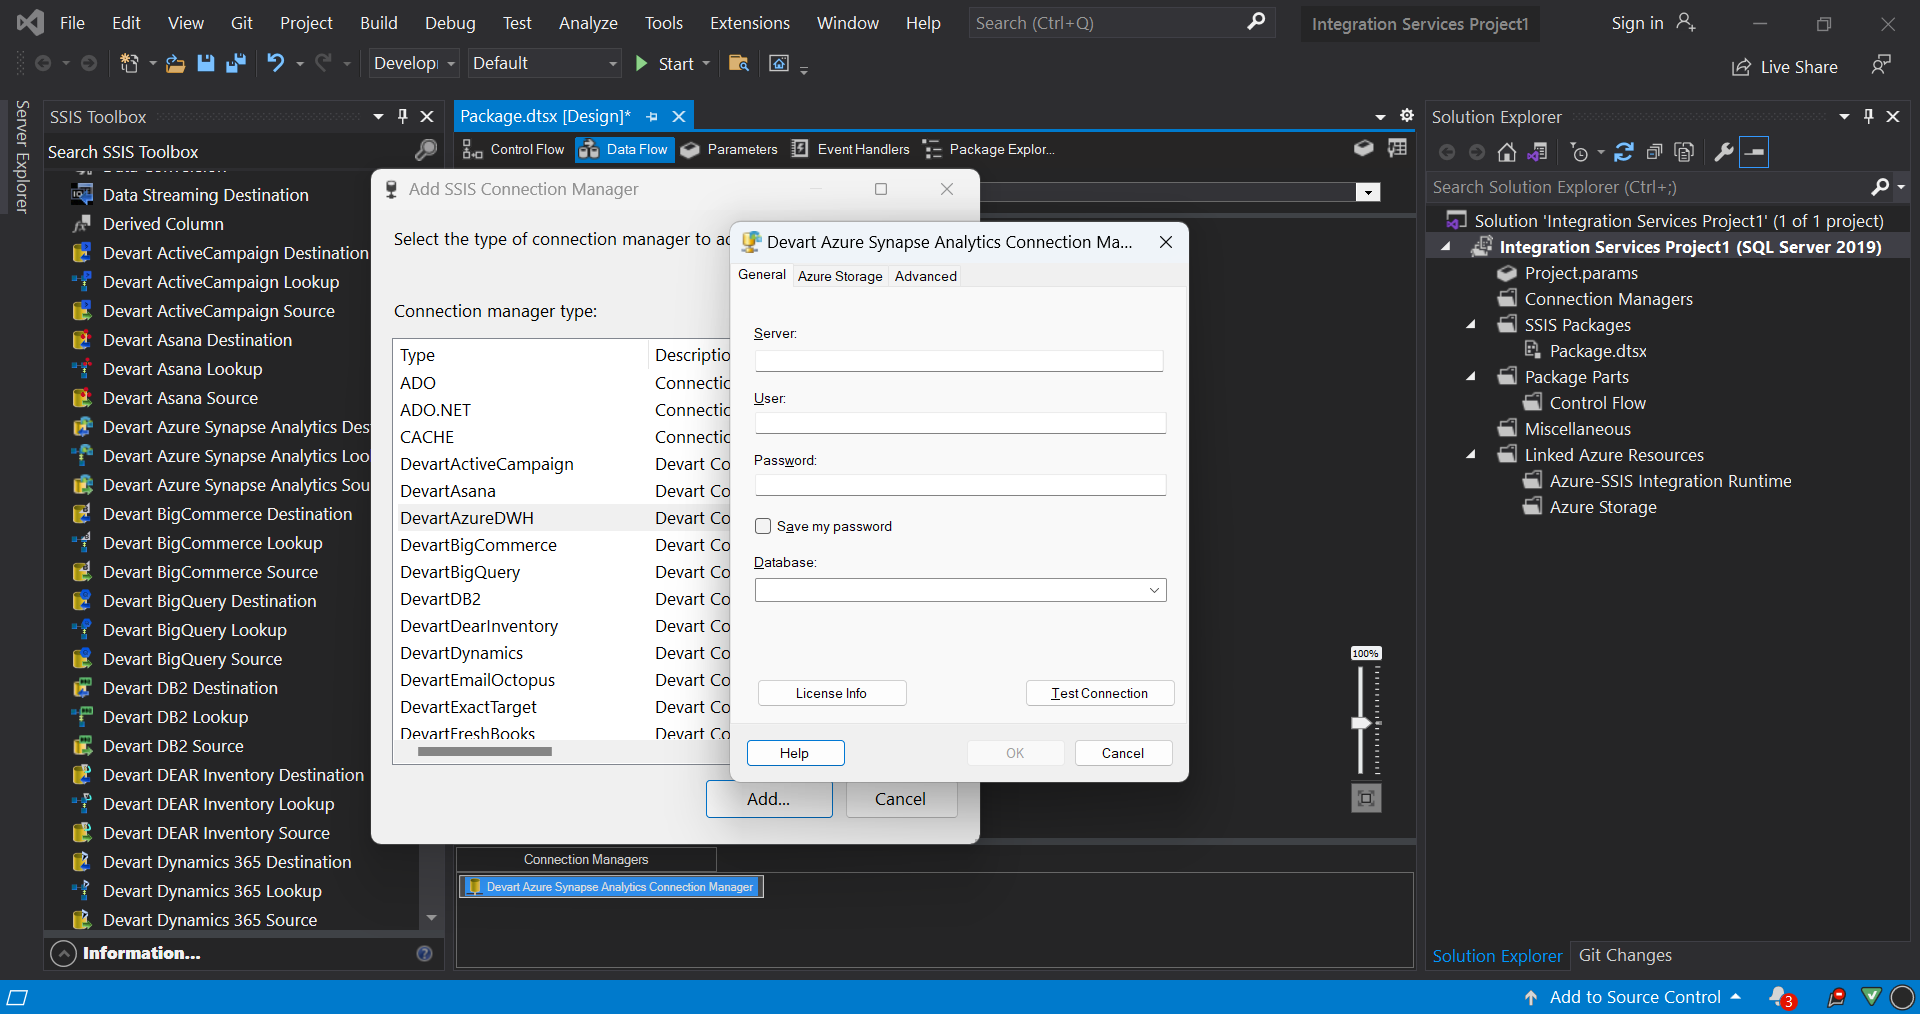Collapse the Package Parts tree node
Viewport: 1920px width, 1014px height.
[1471, 377]
